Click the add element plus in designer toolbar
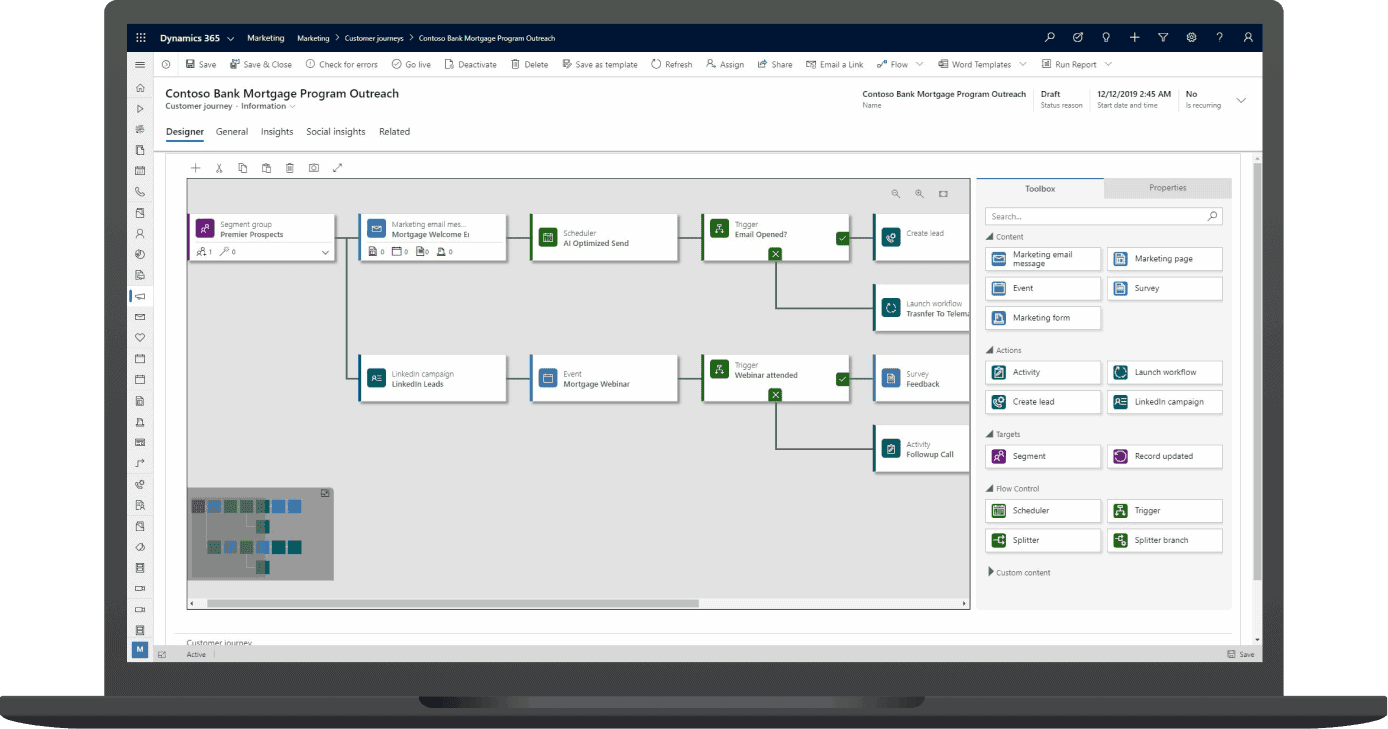1388x729 pixels. (x=196, y=168)
